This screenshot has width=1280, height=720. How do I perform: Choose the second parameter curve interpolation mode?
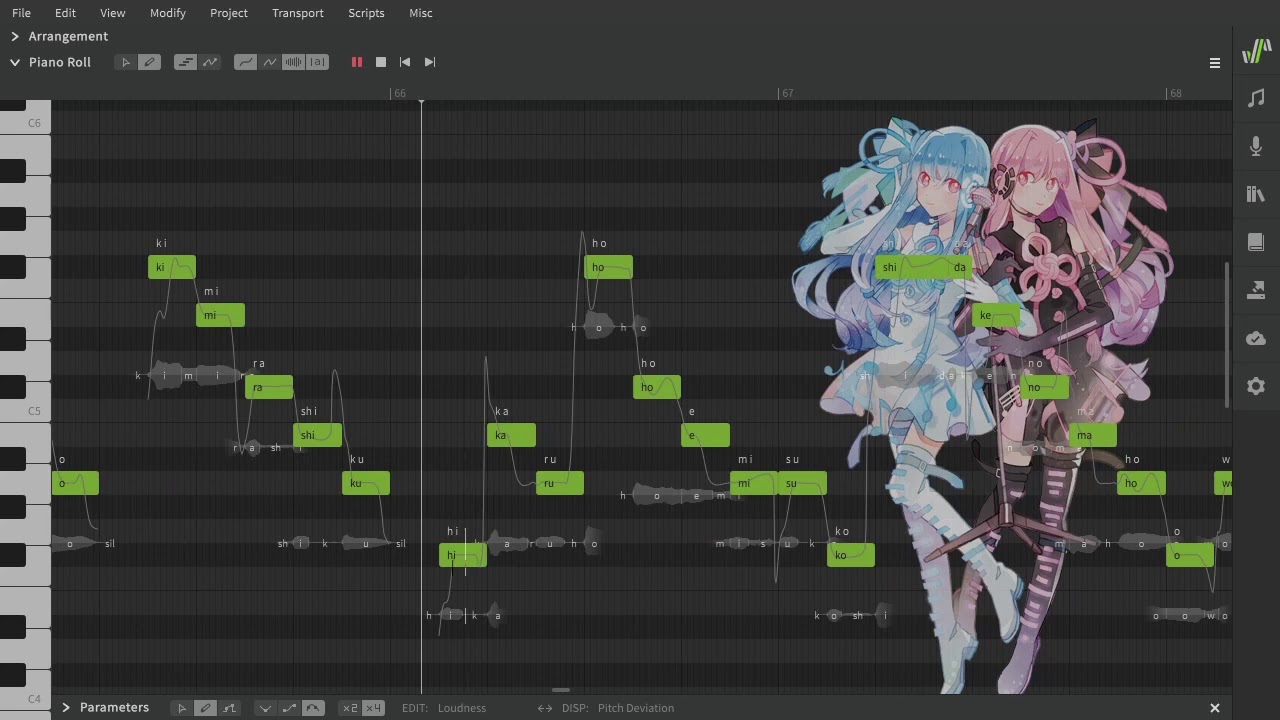tap(289, 708)
